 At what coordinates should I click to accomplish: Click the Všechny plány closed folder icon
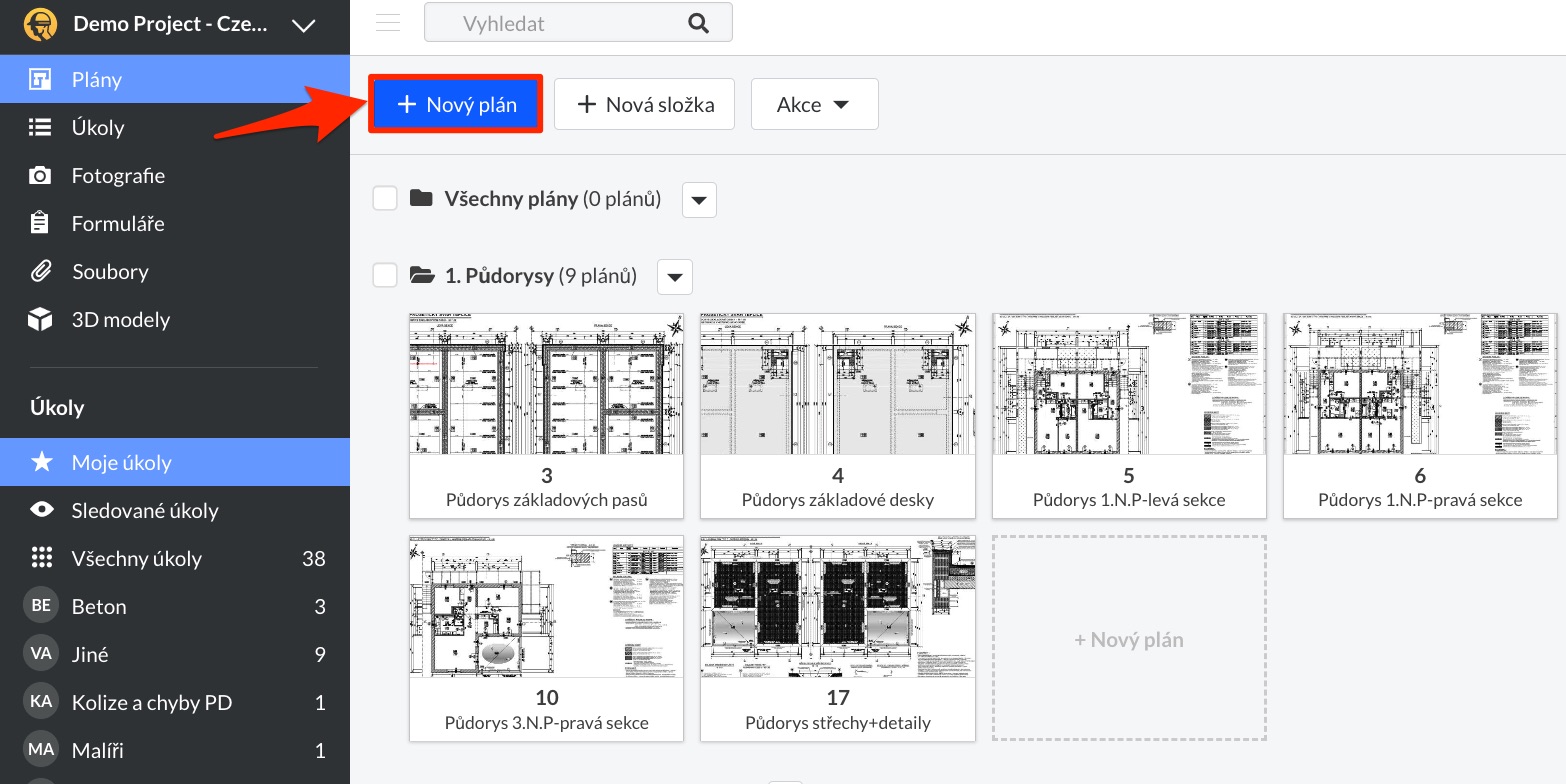coord(421,198)
